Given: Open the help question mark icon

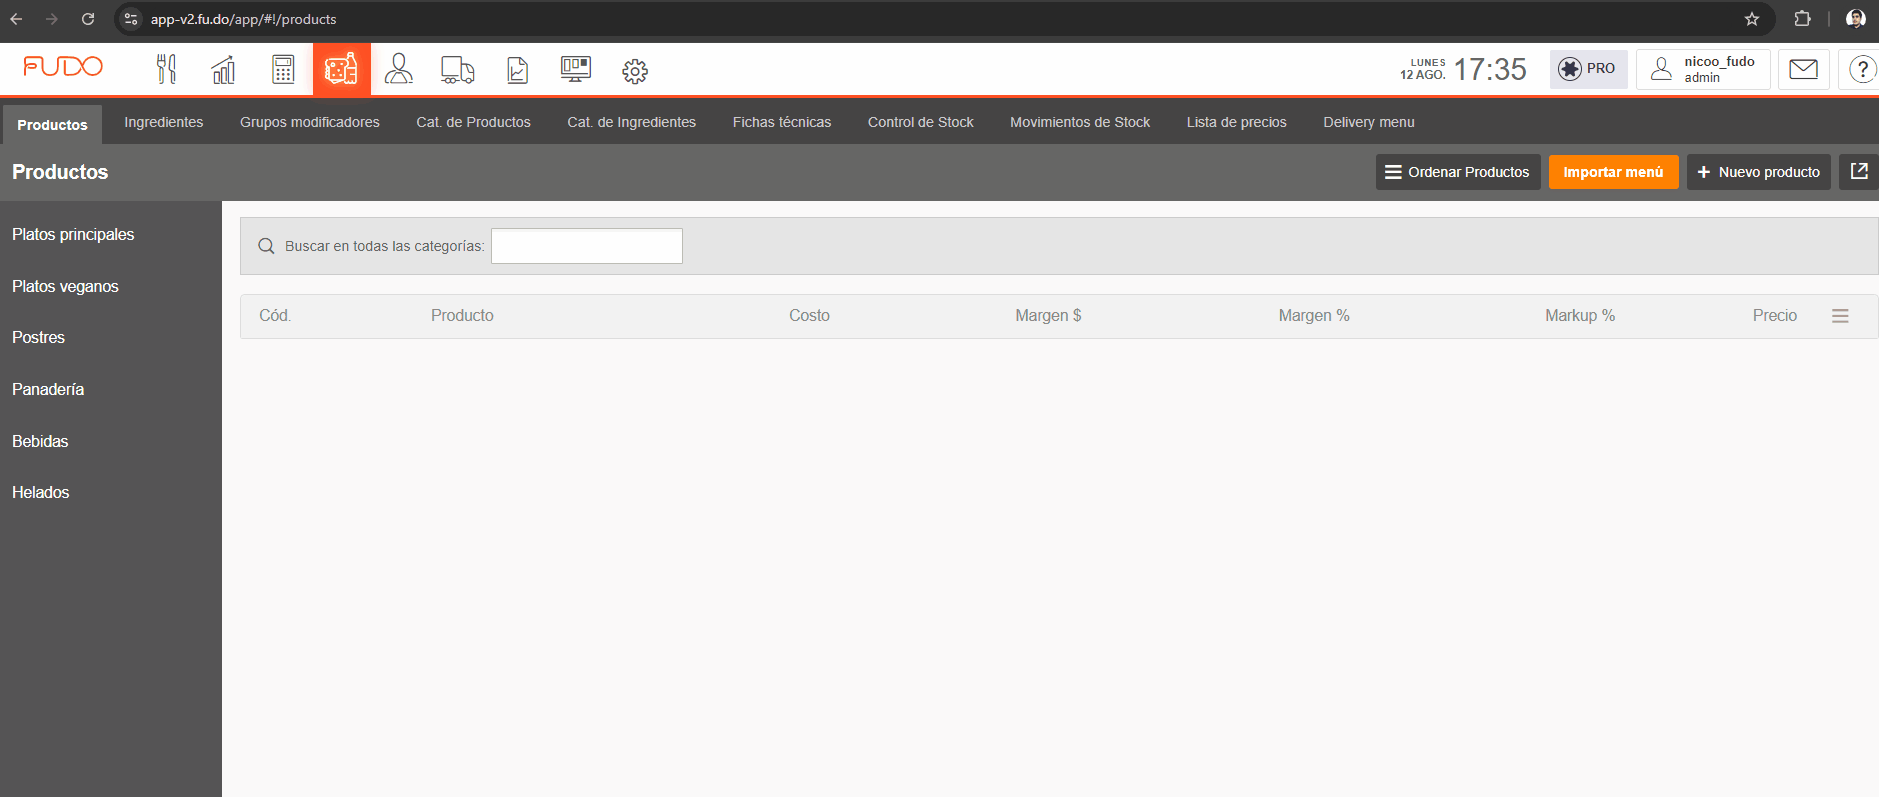Looking at the screenshot, I should click(1862, 69).
